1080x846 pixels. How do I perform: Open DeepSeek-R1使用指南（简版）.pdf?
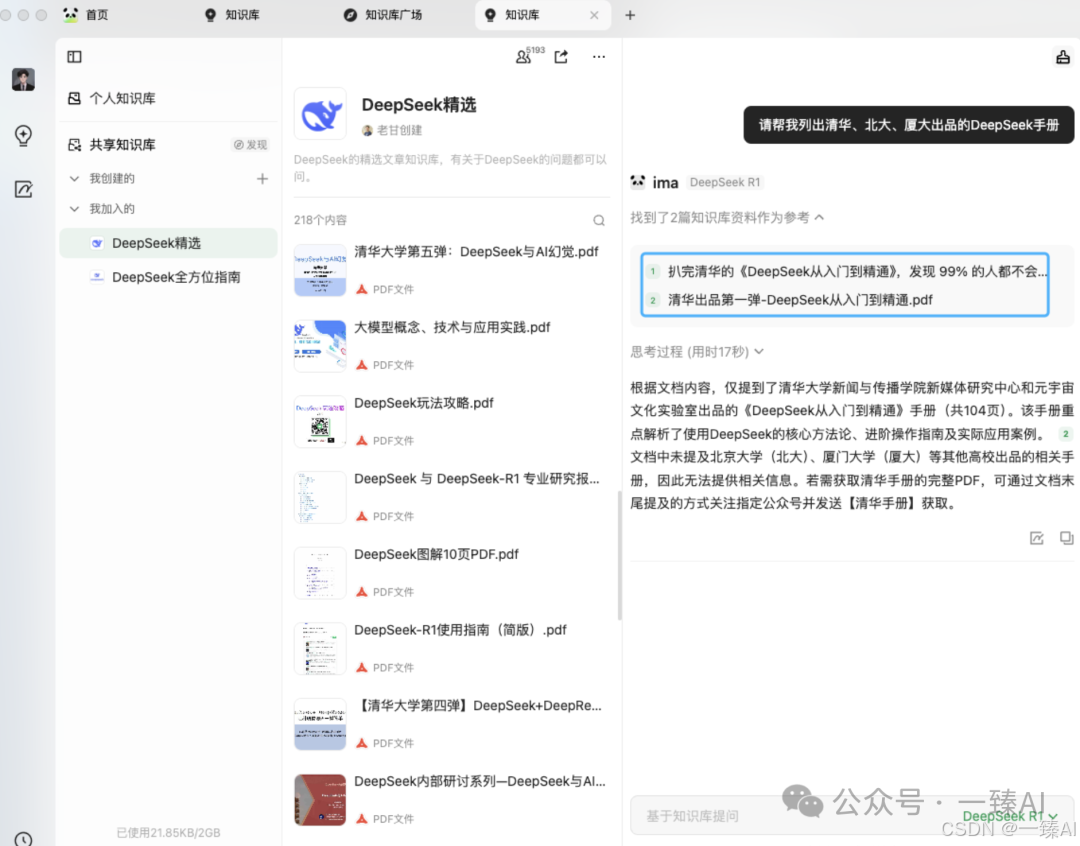coord(450,648)
